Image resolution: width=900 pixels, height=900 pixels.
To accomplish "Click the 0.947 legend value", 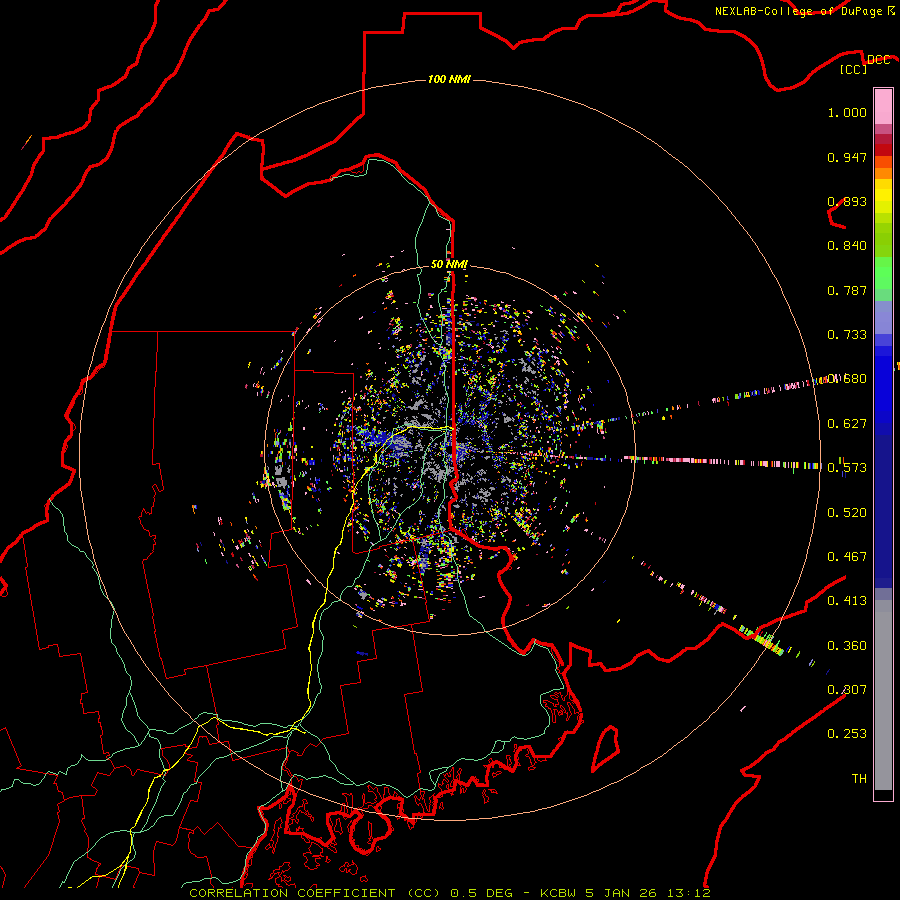I will (x=847, y=157).
